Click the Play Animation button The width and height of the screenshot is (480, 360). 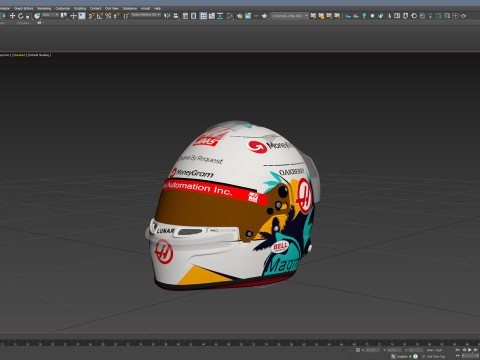click(x=470, y=350)
